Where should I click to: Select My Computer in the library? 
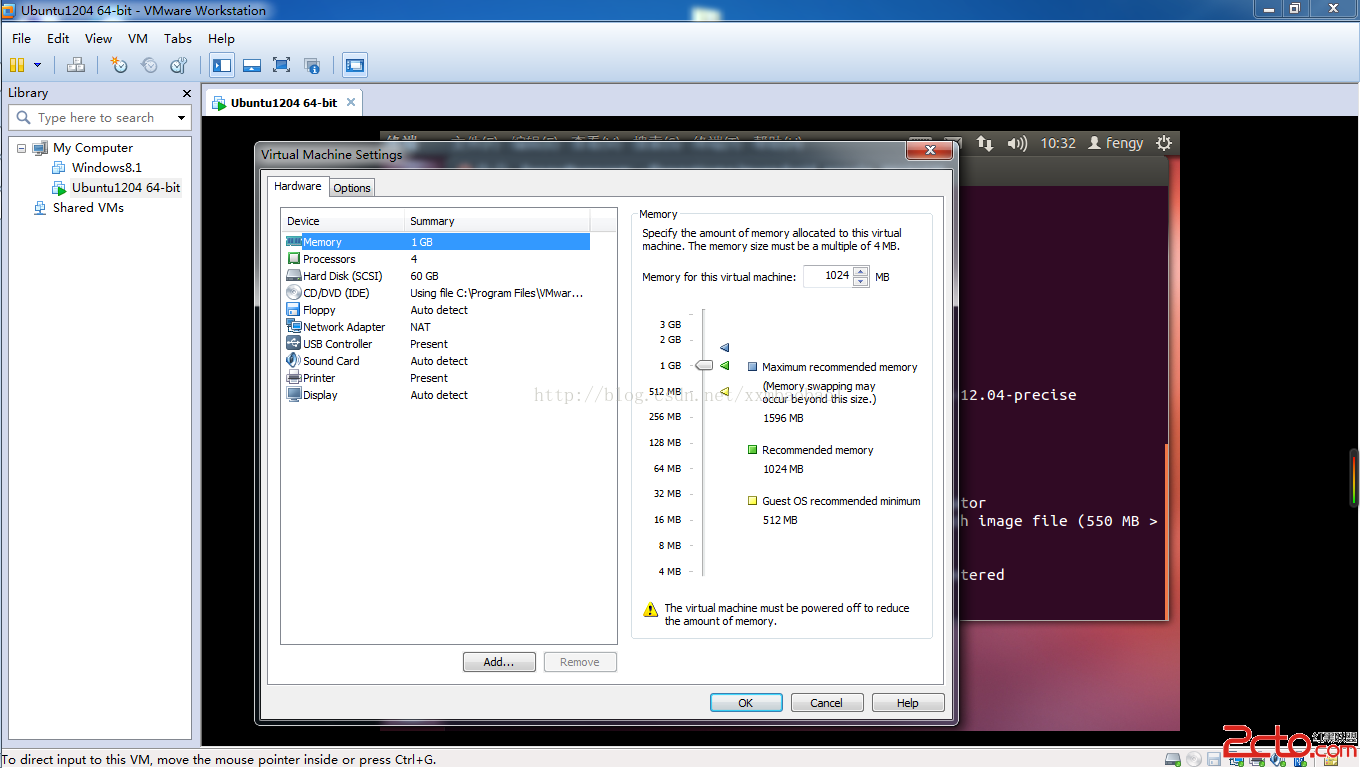pos(92,148)
